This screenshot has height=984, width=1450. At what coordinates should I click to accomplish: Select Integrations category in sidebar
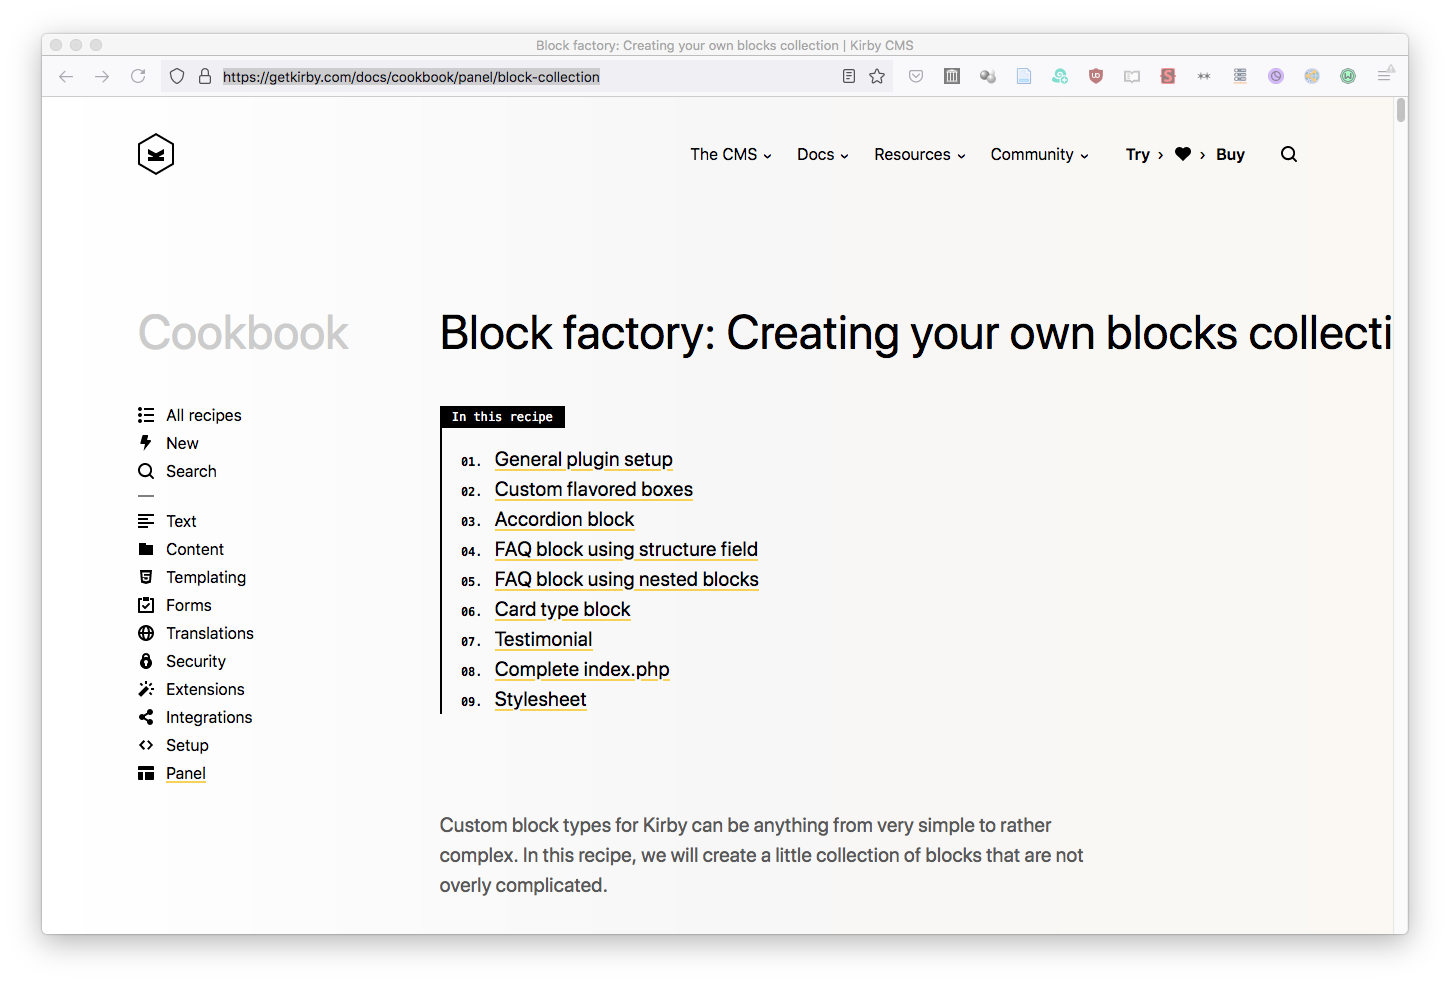click(x=195, y=717)
